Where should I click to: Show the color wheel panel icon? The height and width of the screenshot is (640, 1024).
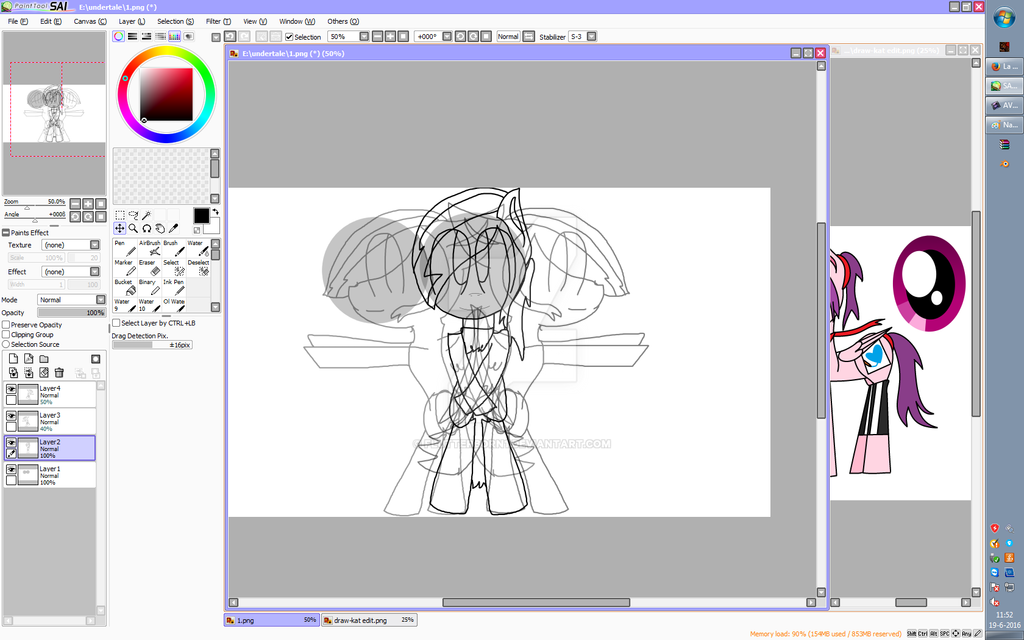pyautogui.click(x=118, y=37)
